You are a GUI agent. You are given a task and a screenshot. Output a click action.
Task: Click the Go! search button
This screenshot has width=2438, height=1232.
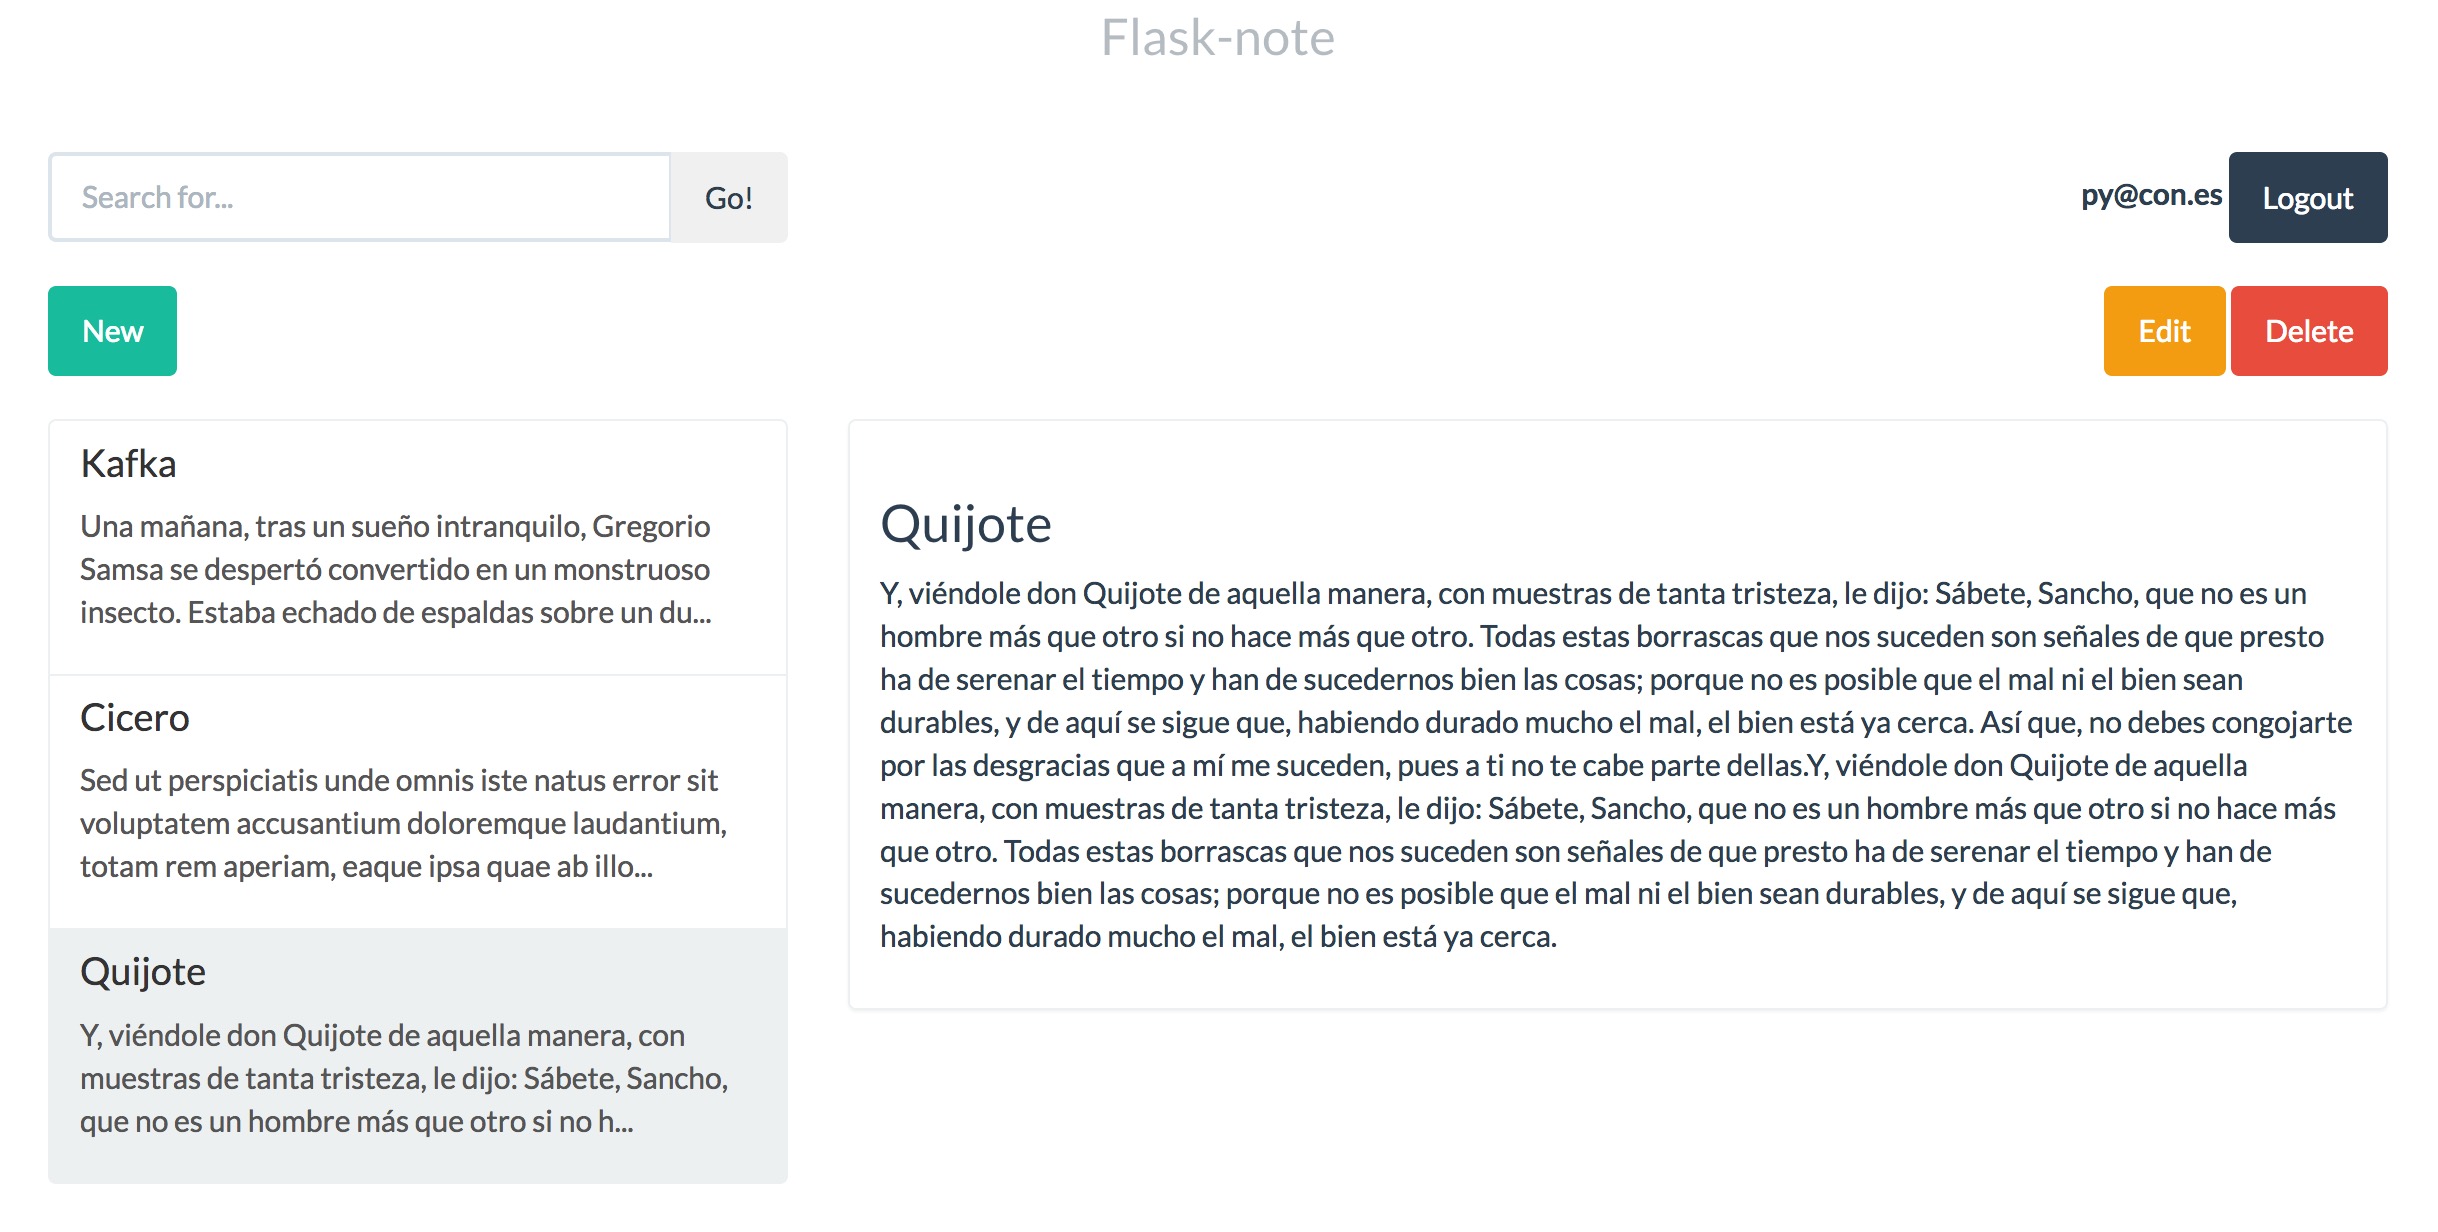[727, 198]
